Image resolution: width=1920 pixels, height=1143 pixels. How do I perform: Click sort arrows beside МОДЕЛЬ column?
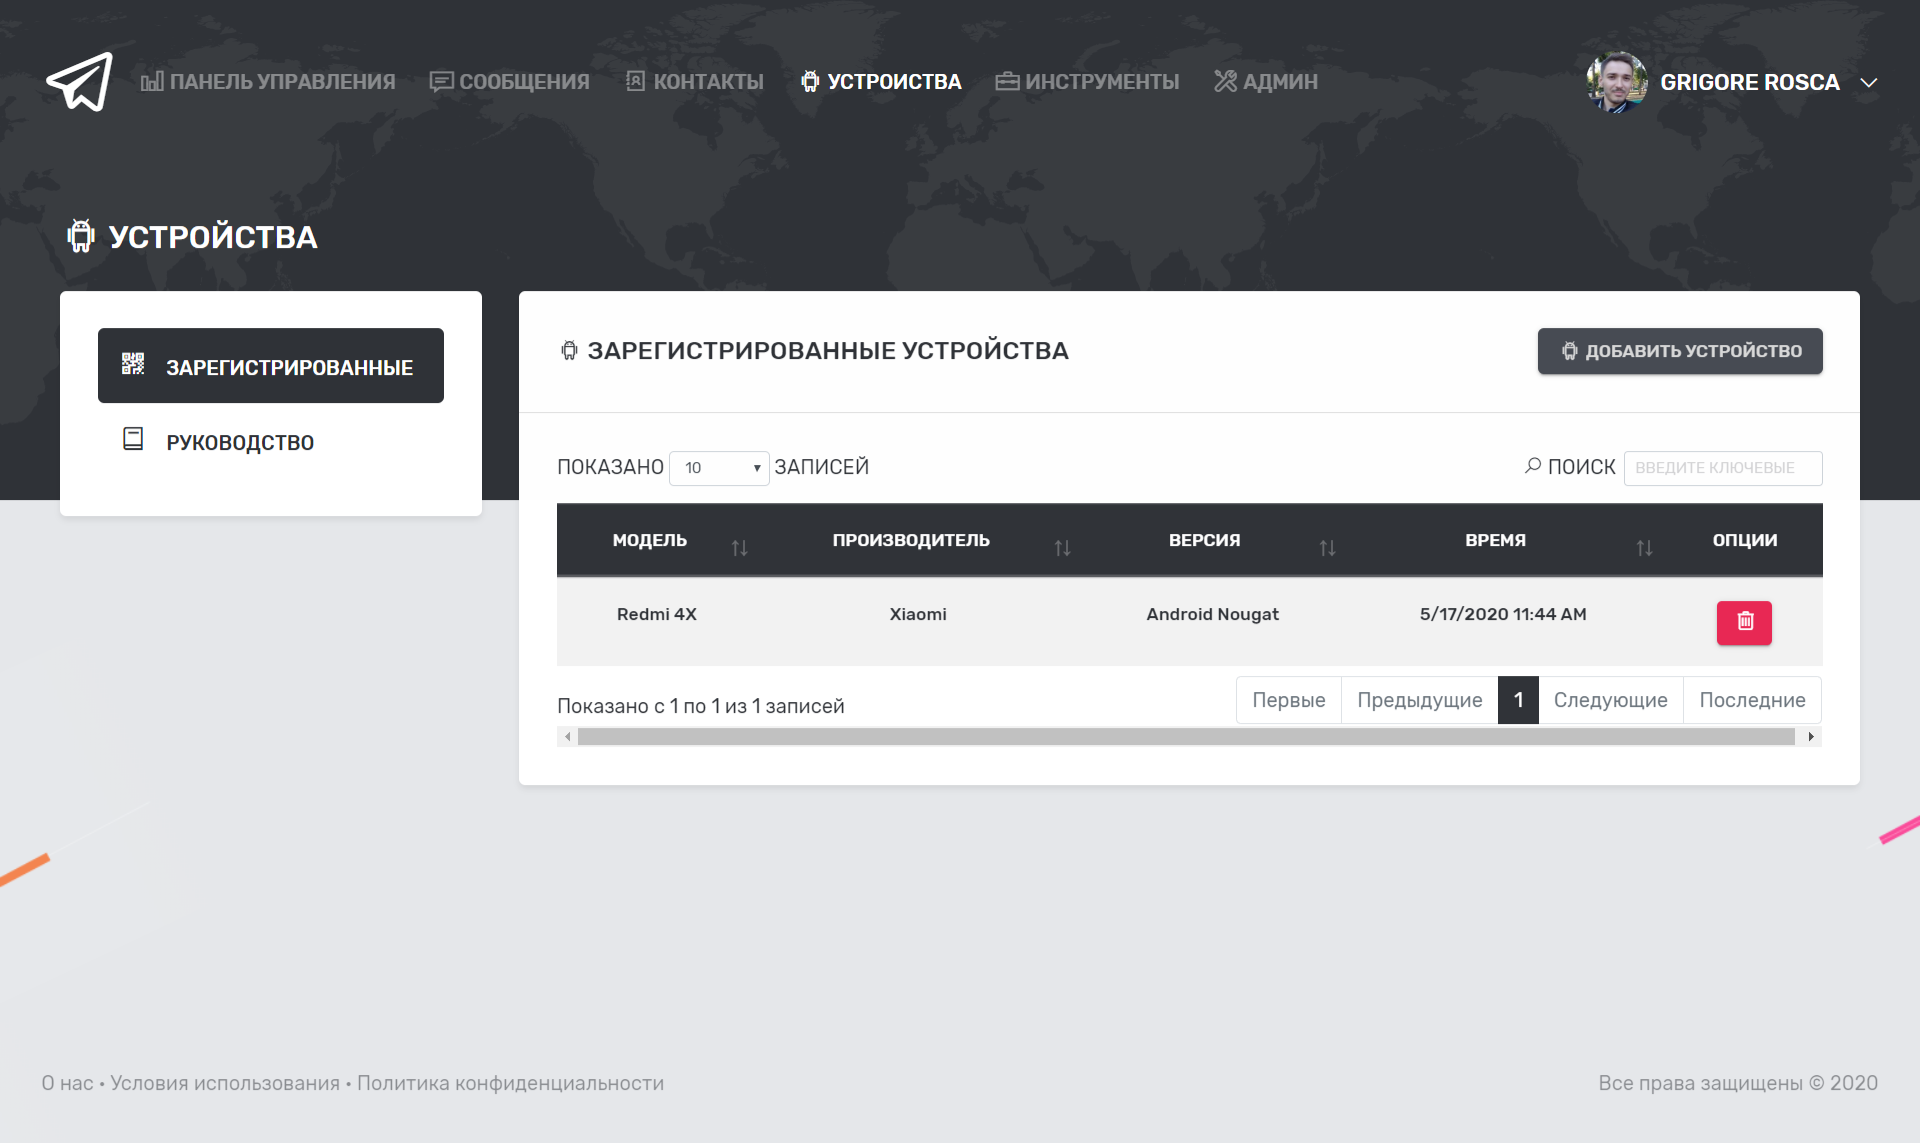pyautogui.click(x=739, y=547)
